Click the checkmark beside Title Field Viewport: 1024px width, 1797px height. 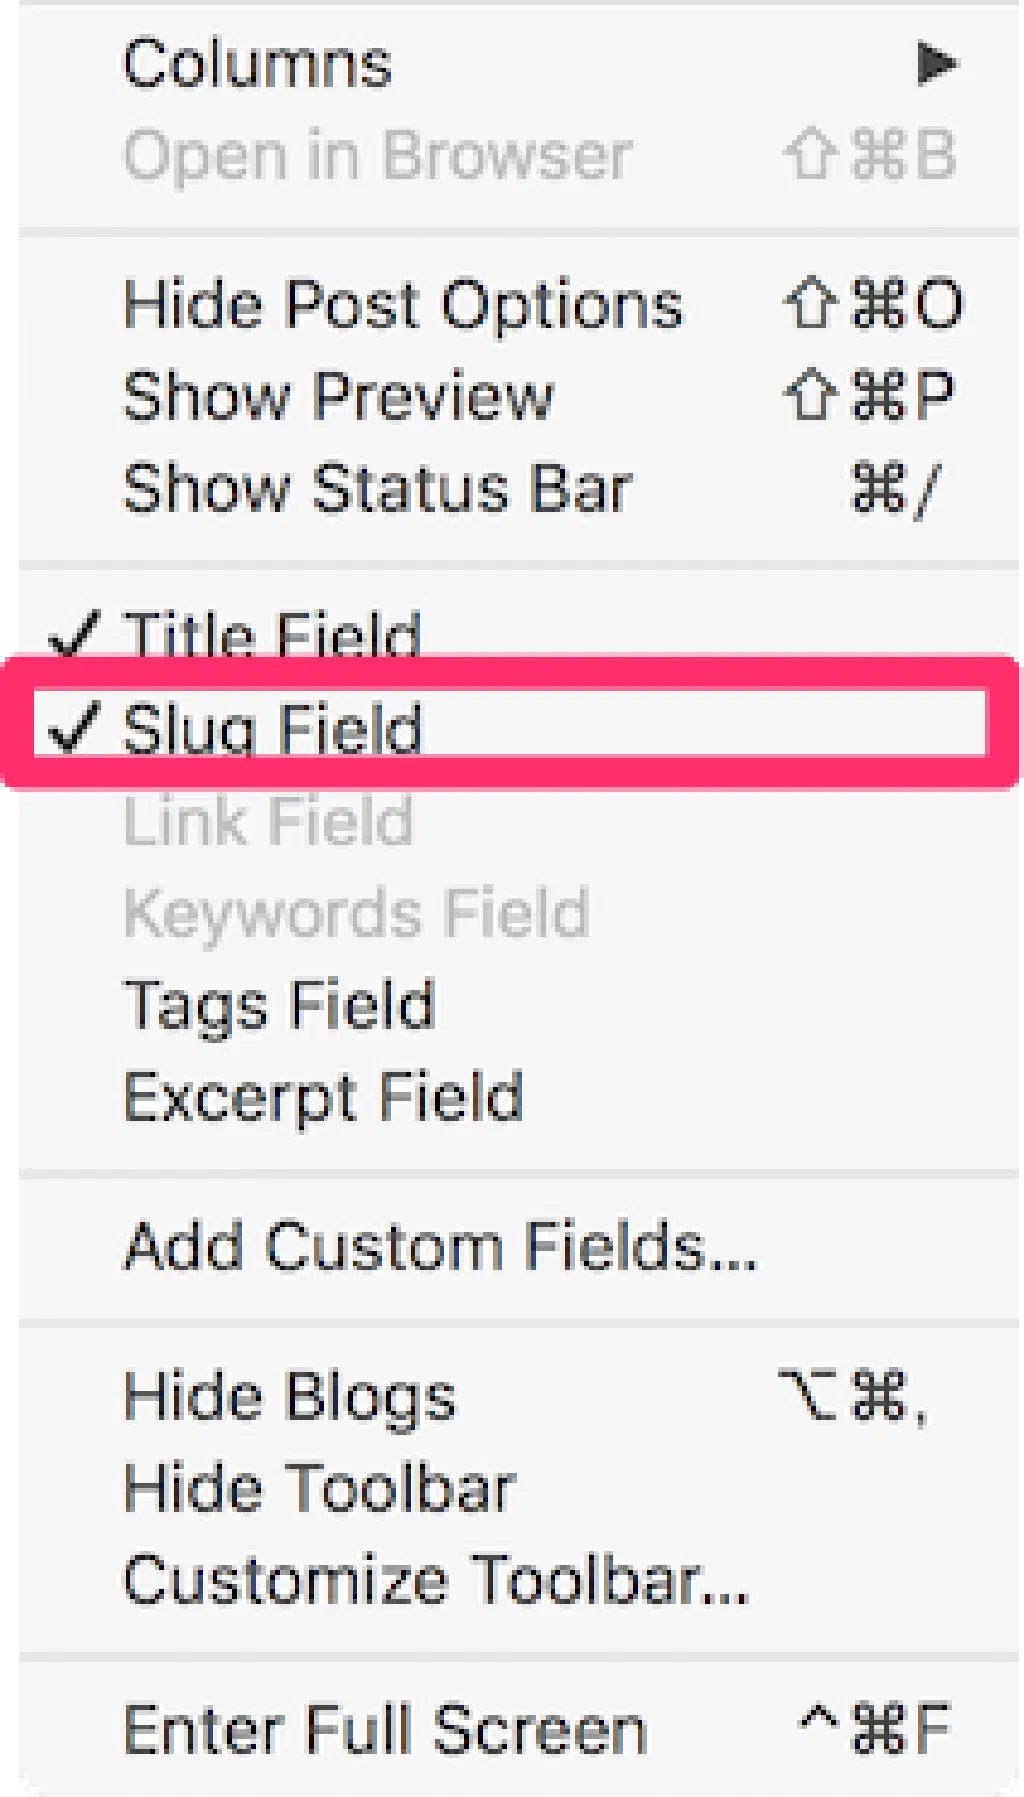(74, 634)
